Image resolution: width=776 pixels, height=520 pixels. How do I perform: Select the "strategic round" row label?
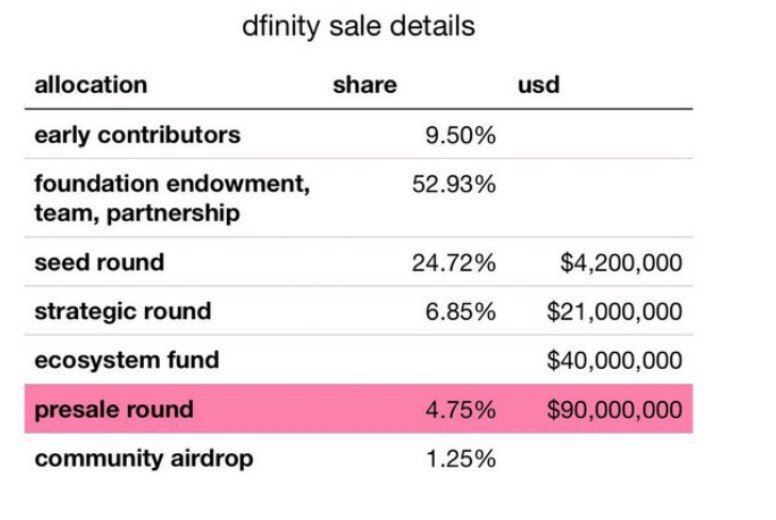(122, 311)
